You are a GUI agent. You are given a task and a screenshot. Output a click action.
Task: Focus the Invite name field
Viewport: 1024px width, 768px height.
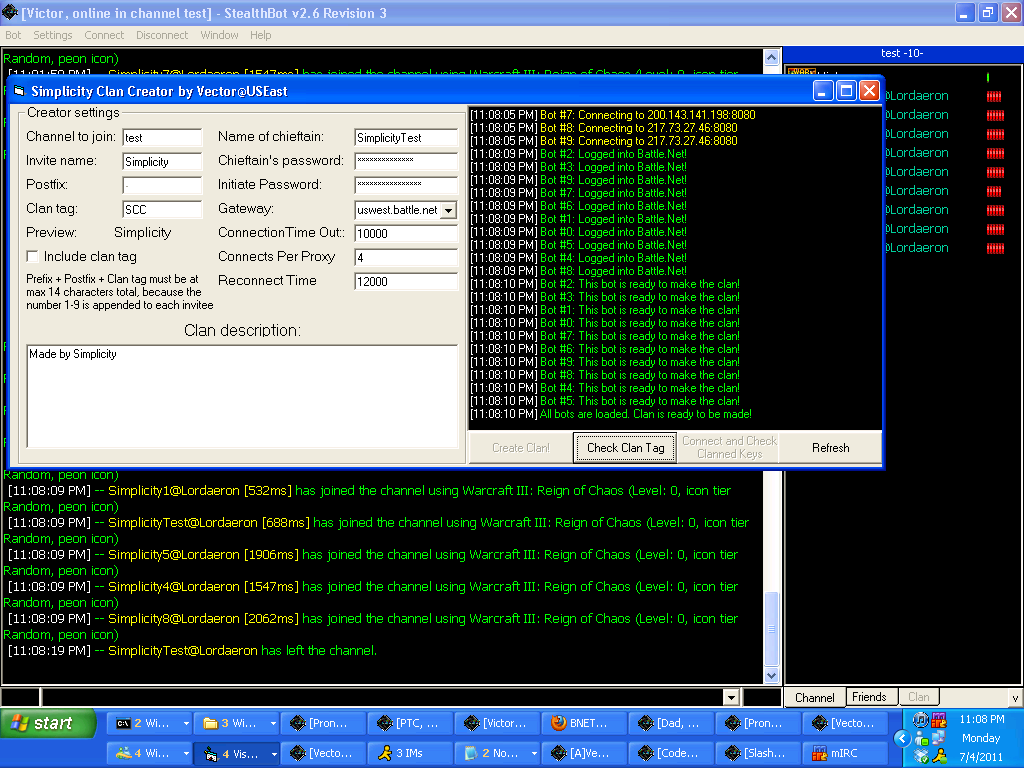[162, 161]
